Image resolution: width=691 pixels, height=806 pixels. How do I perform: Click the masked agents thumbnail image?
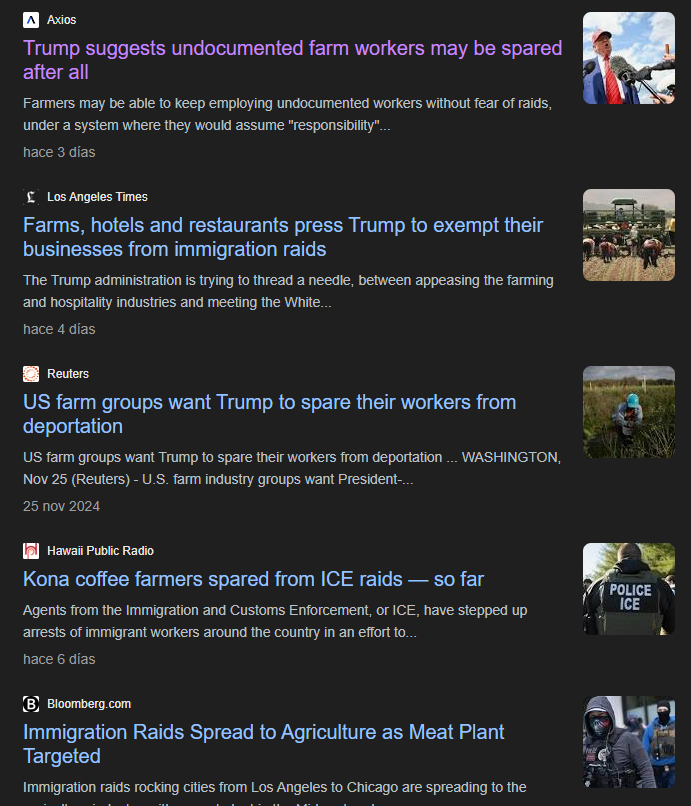coord(629,742)
